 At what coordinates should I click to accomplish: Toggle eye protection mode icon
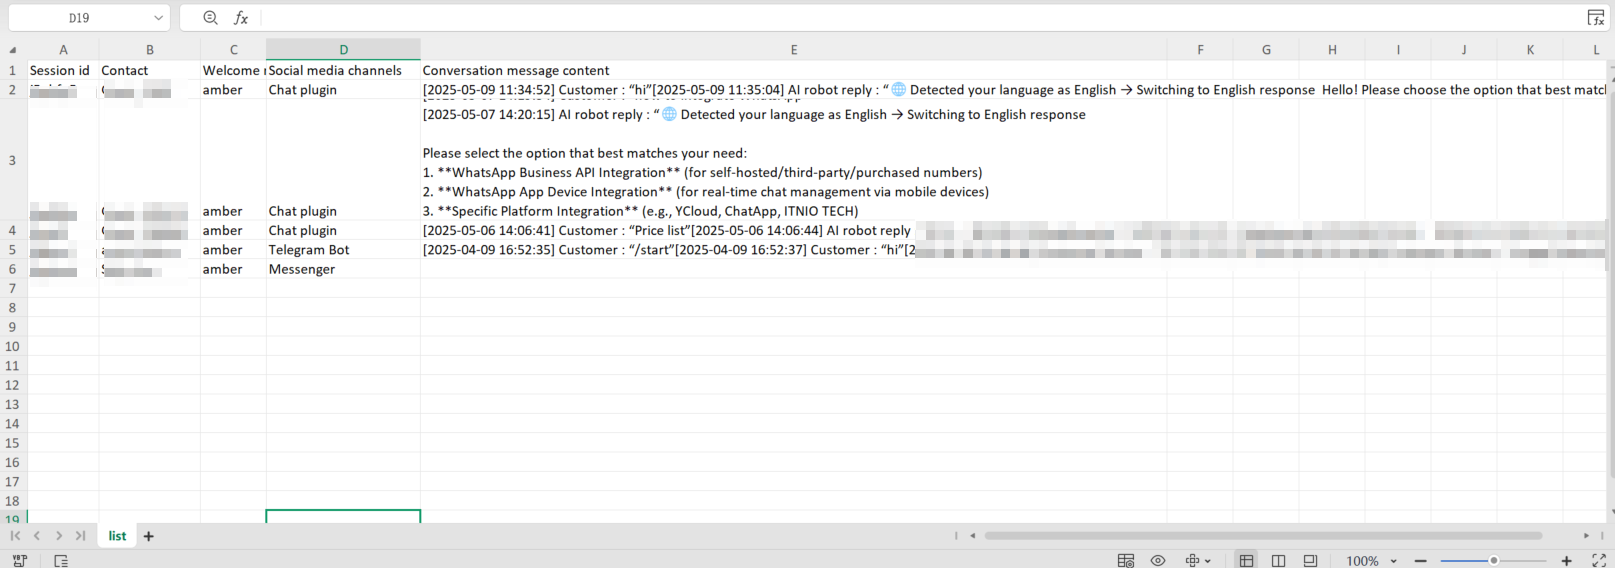tap(1158, 560)
